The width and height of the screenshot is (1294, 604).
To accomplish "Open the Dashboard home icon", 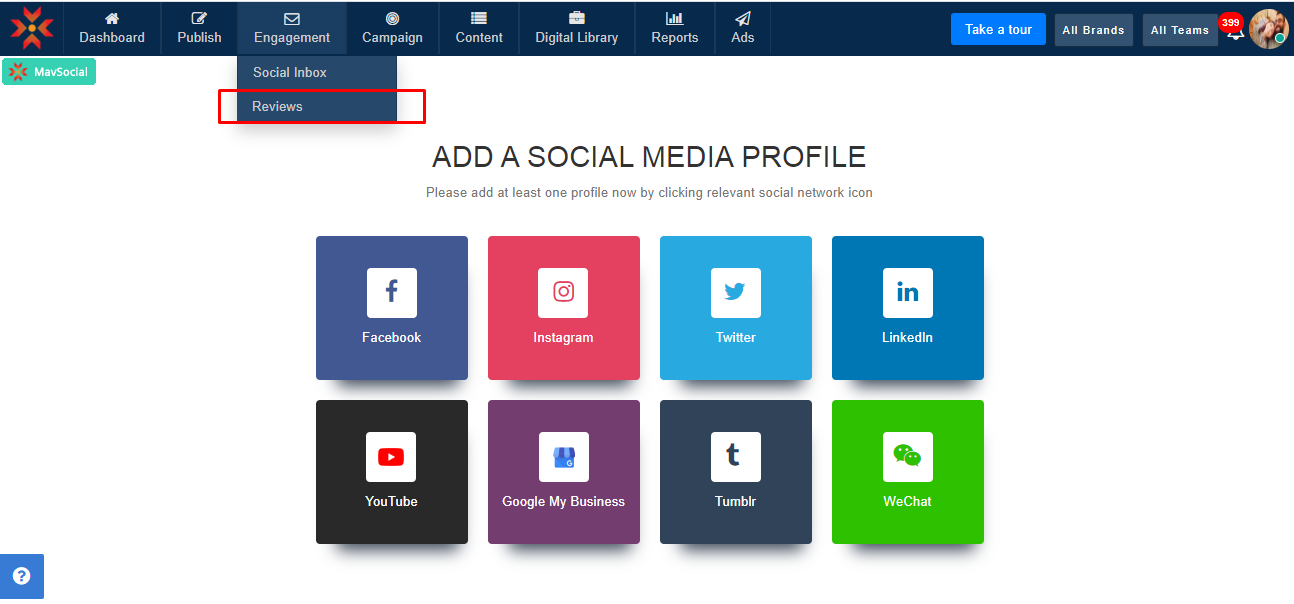I will point(112,18).
